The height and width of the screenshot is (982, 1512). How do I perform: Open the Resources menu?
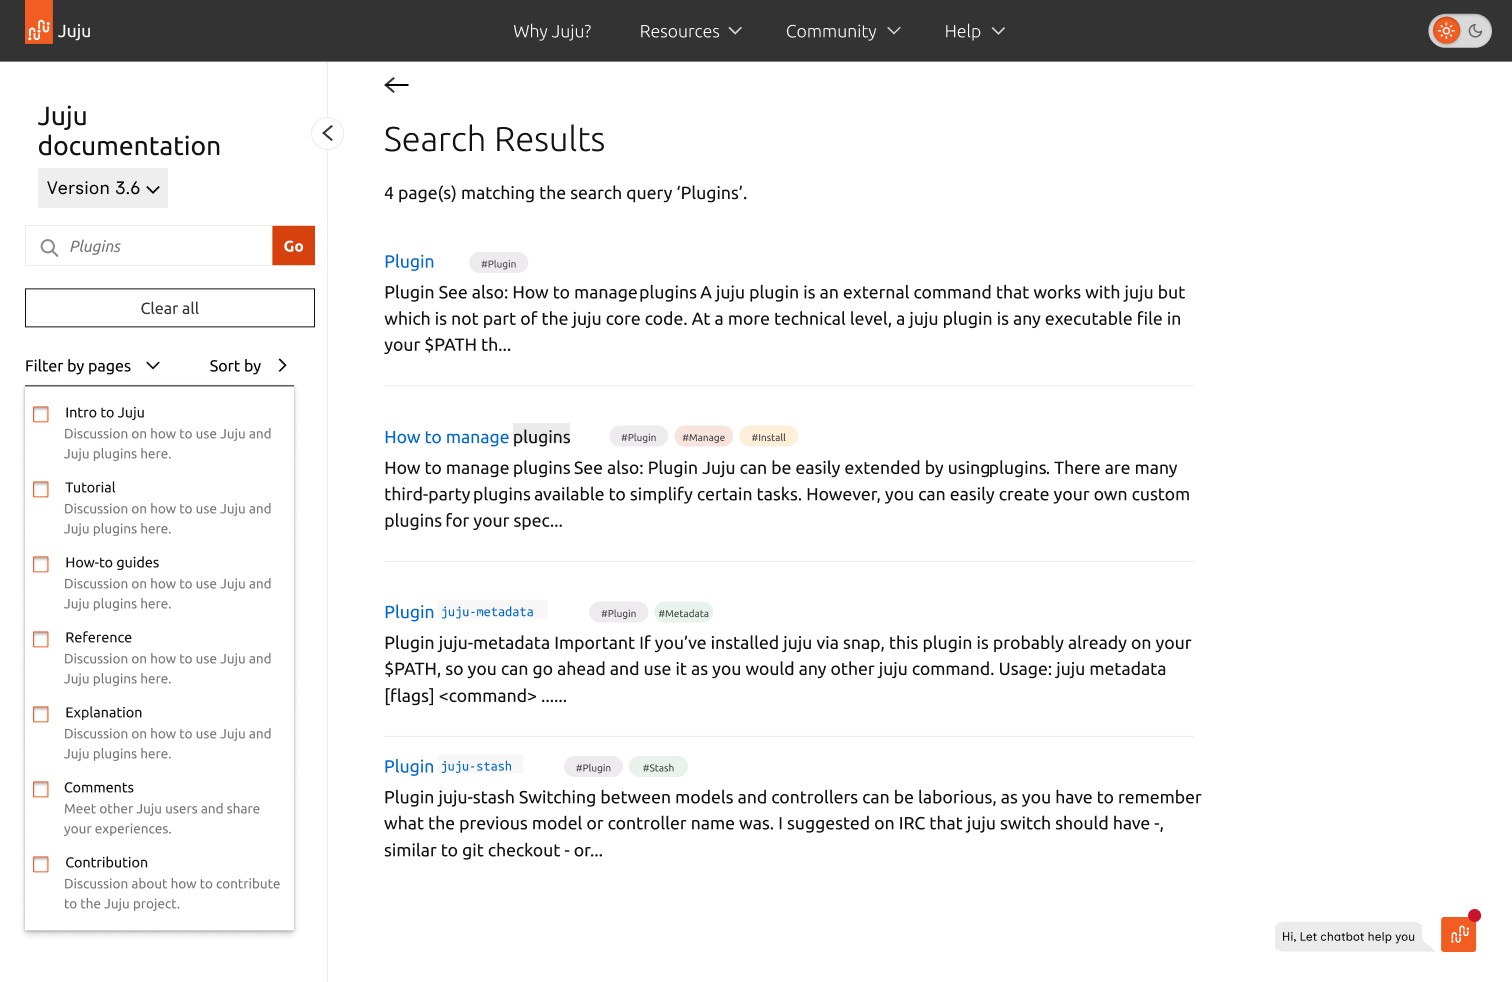point(690,31)
